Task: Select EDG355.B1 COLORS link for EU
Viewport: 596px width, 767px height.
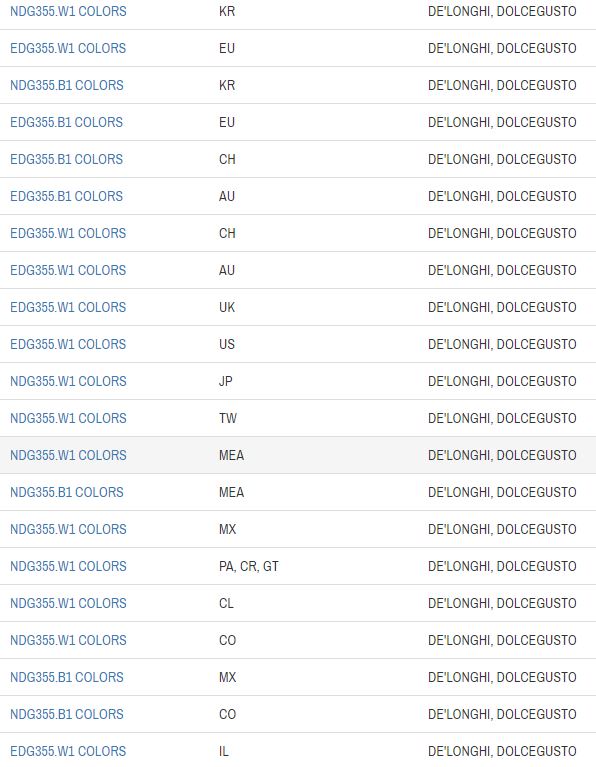Action: [x=67, y=122]
